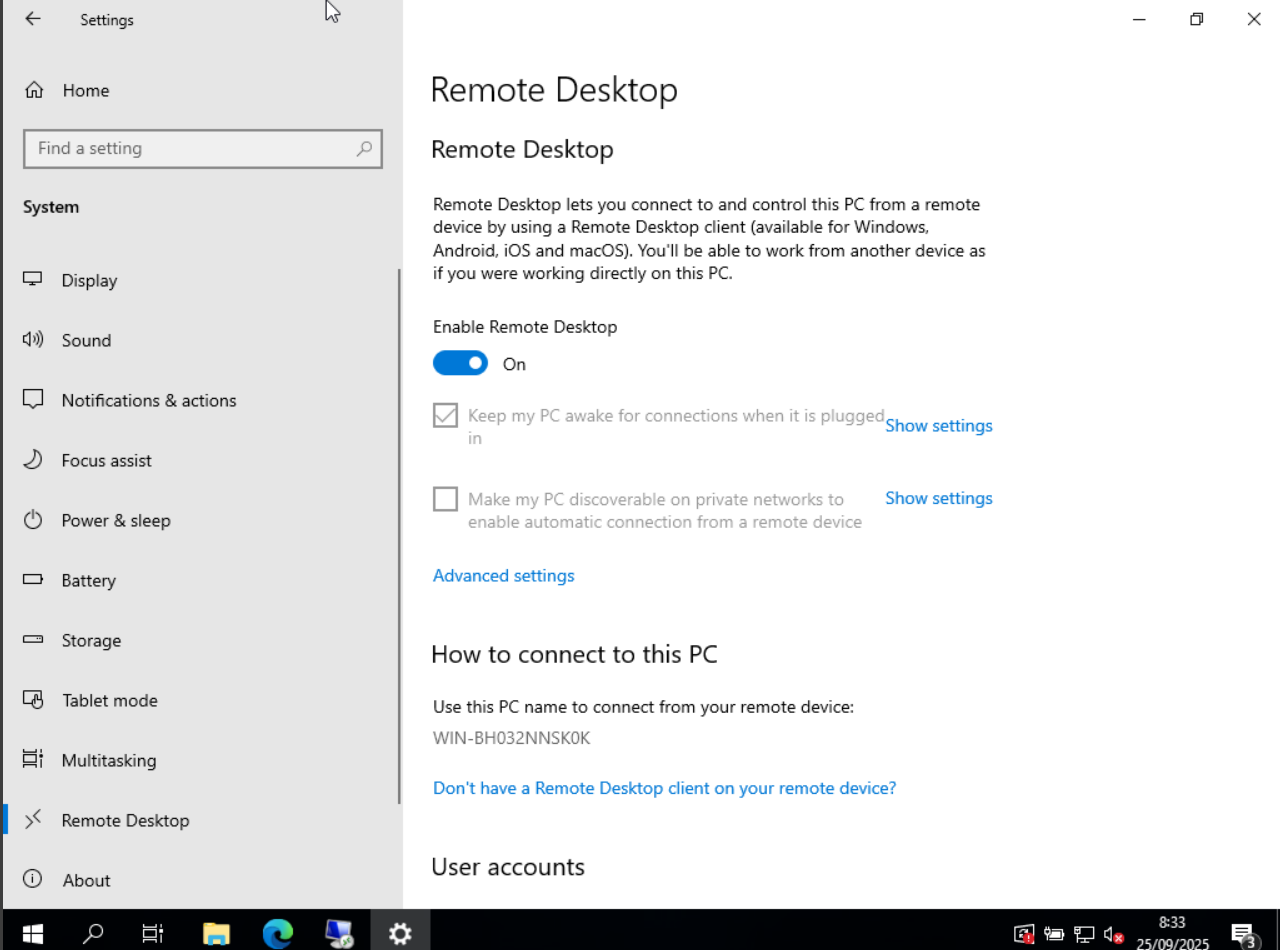The image size is (1280, 950).
Task: Open Advanced settings link
Action: click(x=503, y=575)
